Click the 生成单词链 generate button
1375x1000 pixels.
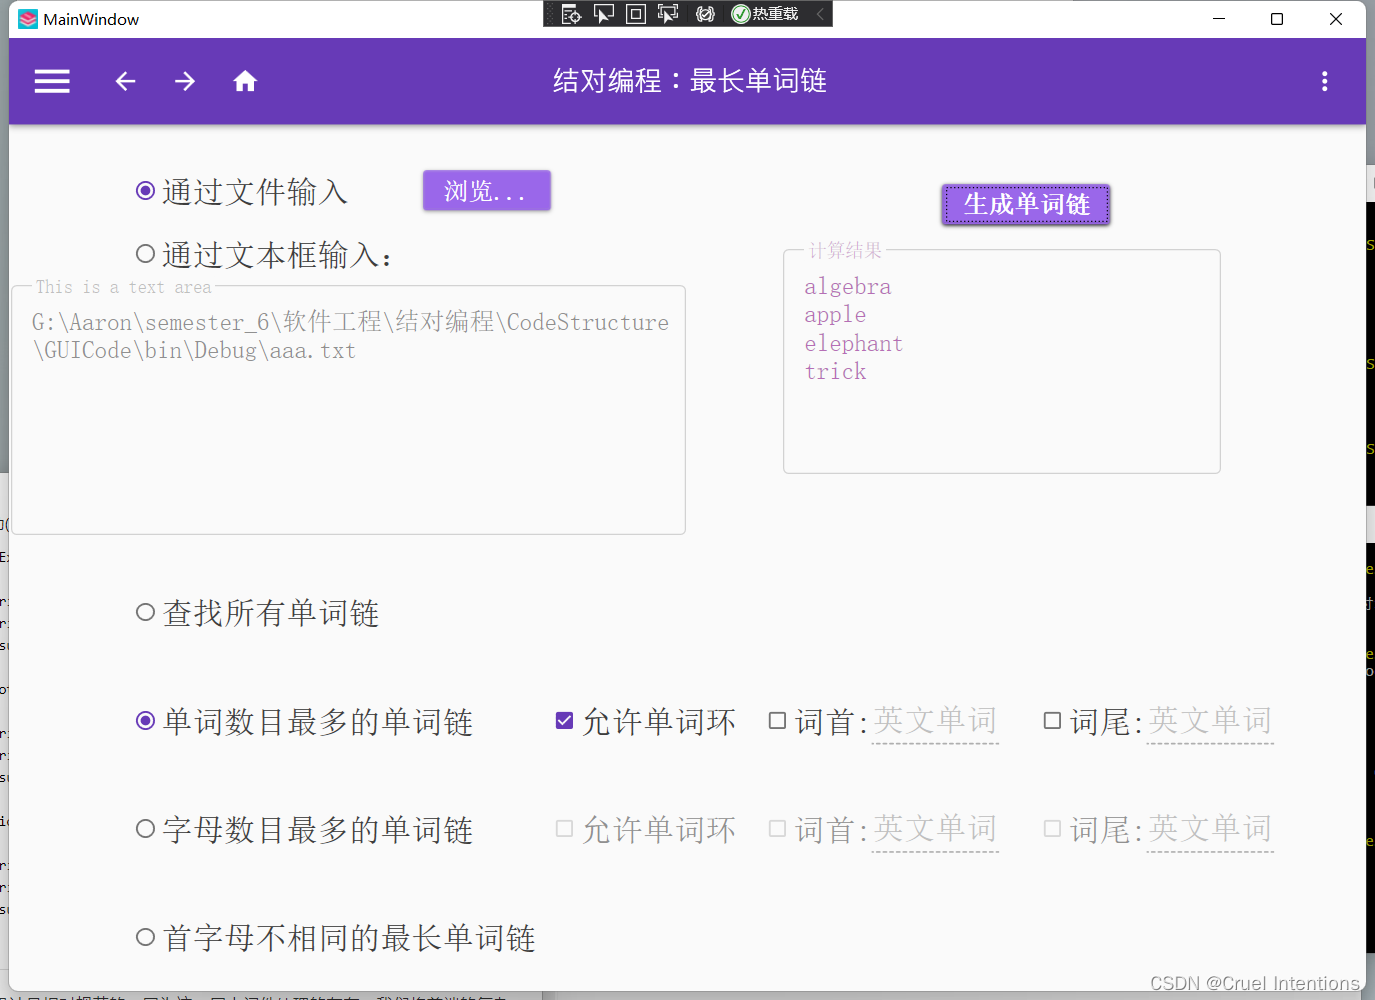1025,204
